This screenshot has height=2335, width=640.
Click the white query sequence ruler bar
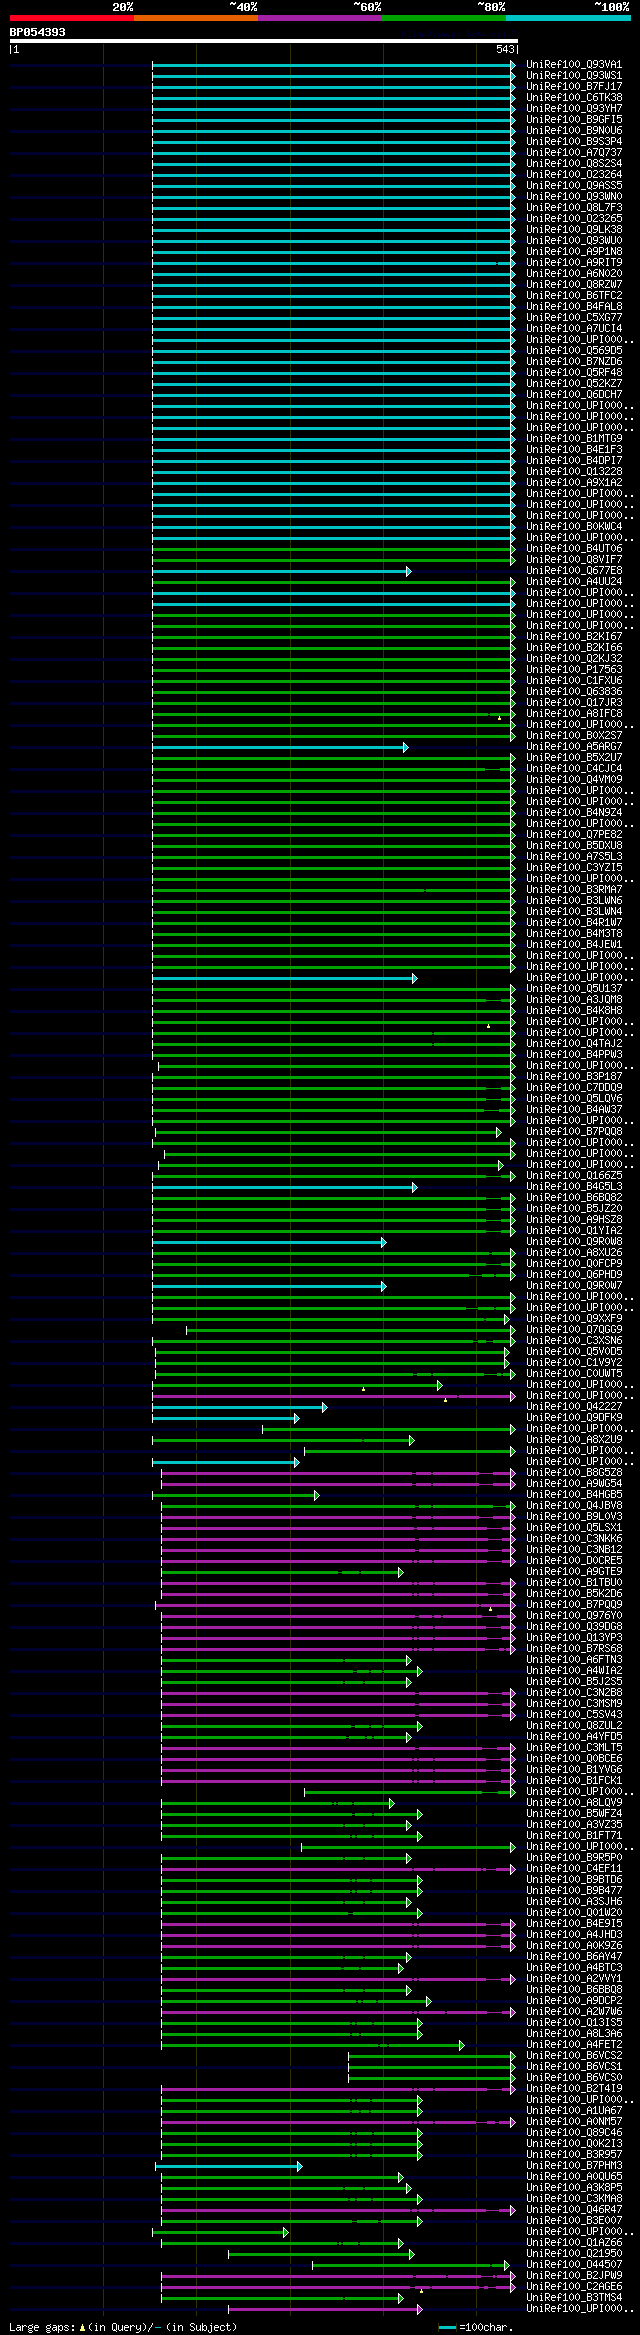tap(264, 41)
